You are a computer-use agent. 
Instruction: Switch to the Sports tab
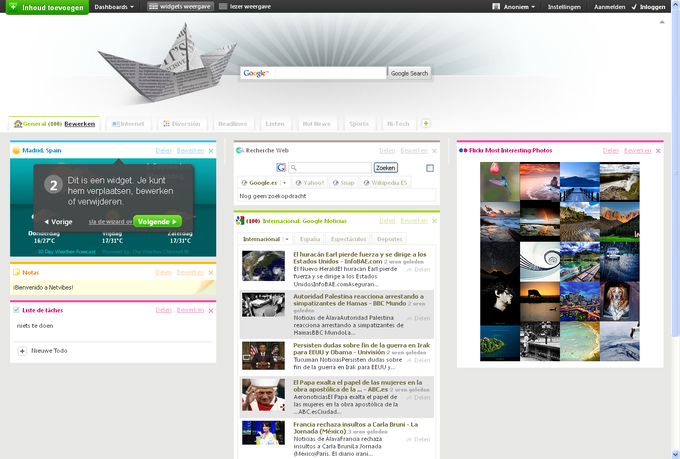359,124
